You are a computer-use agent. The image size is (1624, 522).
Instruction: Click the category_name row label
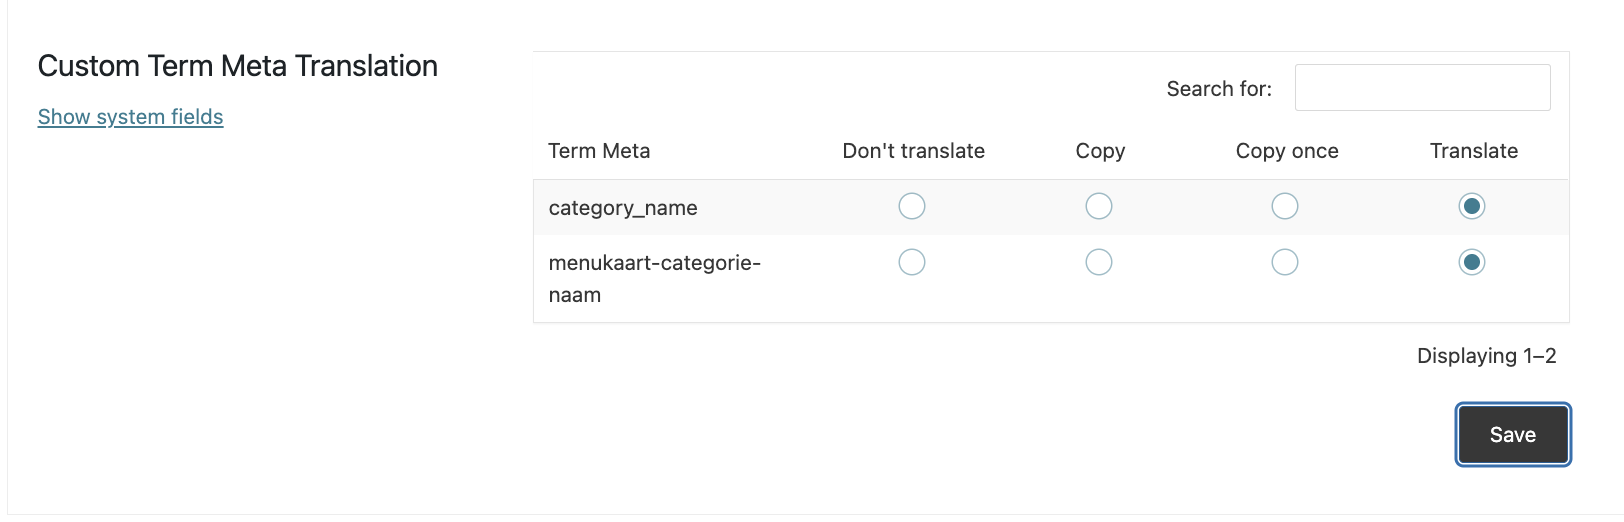point(623,208)
